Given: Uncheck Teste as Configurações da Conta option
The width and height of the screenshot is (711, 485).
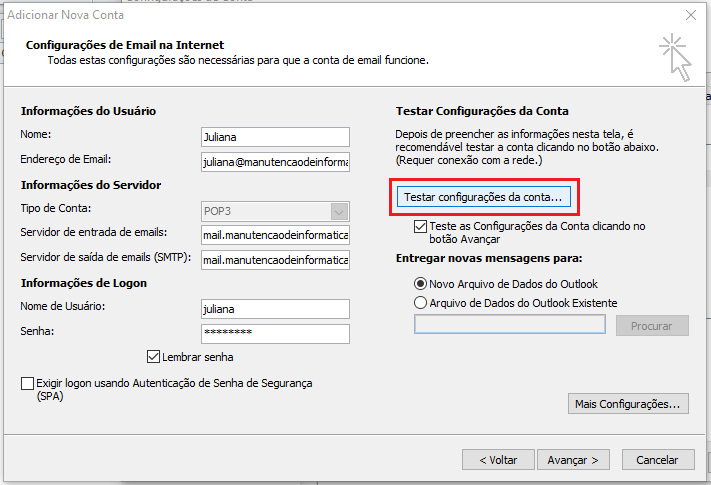Looking at the screenshot, I should coord(420,226).
